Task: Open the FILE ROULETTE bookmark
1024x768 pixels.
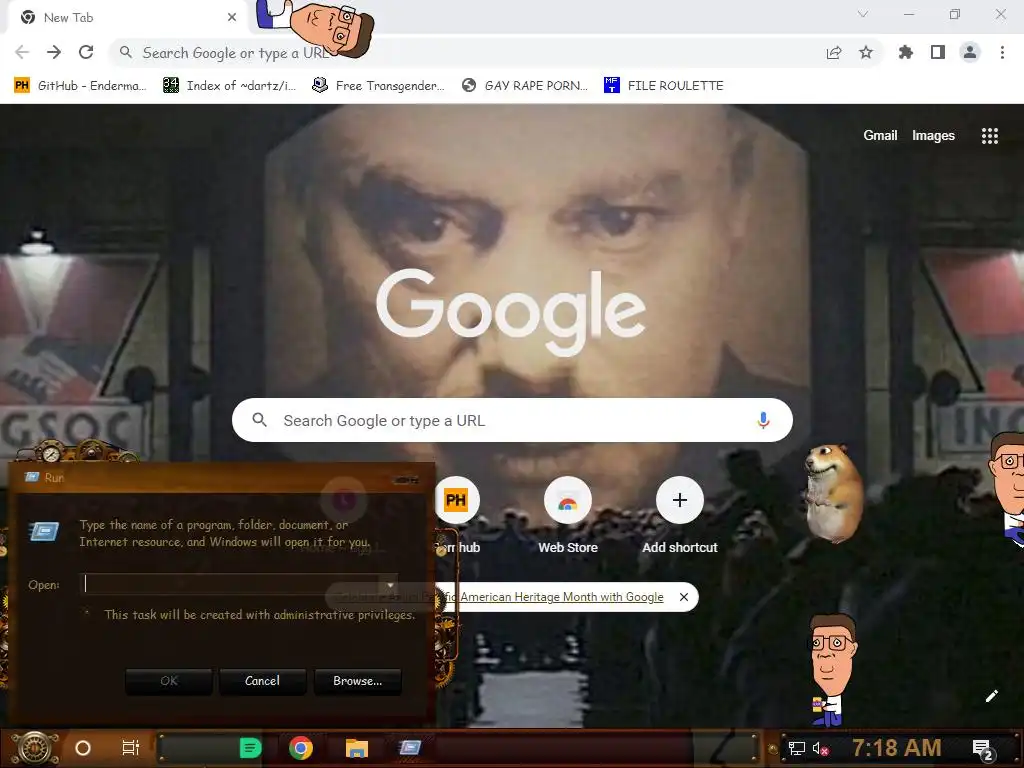Action: 664,86
